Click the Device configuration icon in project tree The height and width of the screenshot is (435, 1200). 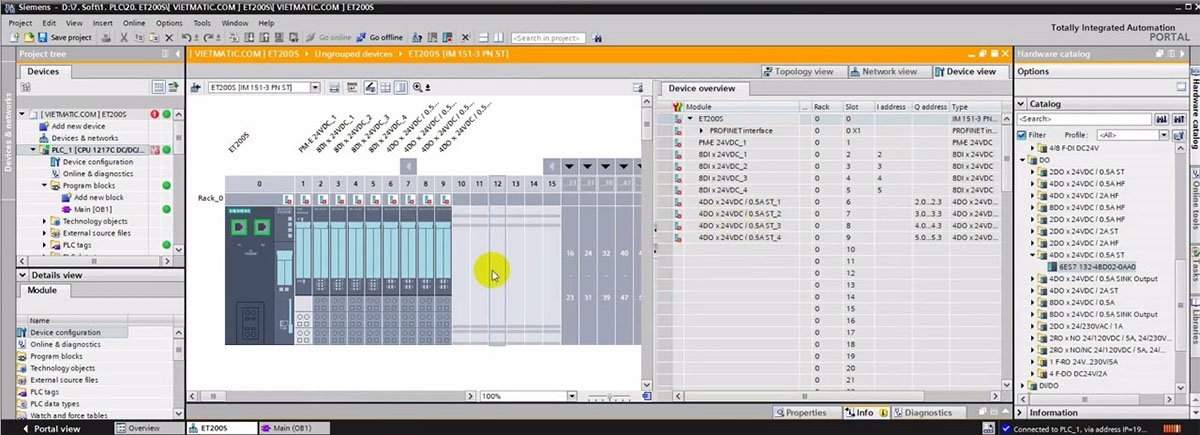56,162
